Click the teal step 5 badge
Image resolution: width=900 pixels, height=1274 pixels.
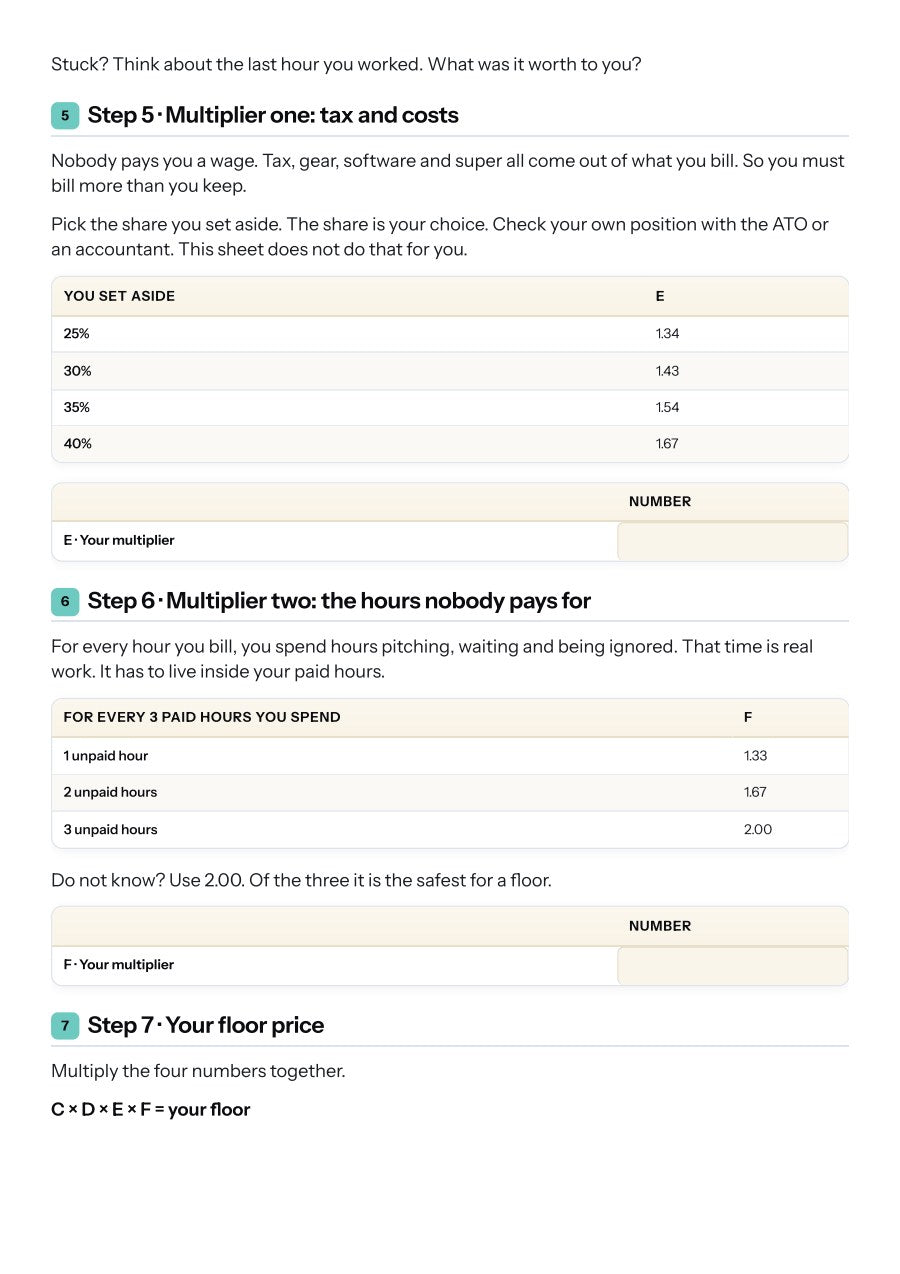(65, 116)
